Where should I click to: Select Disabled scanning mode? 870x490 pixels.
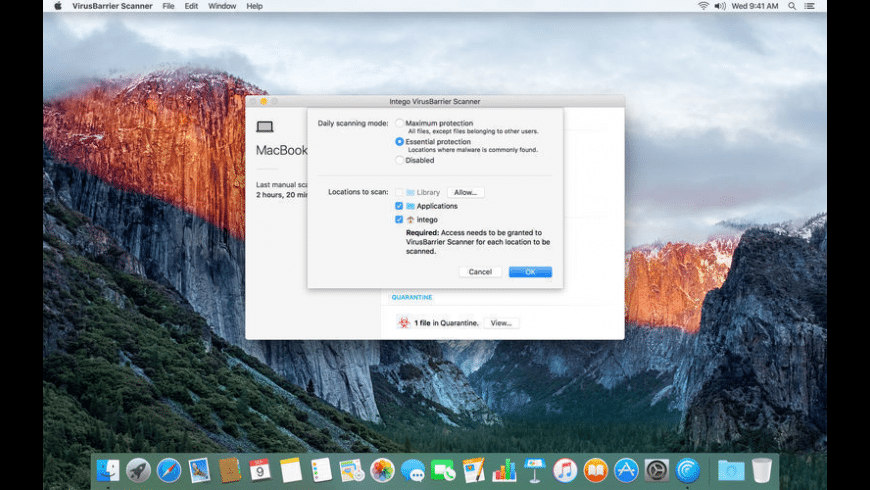point(399,160)
